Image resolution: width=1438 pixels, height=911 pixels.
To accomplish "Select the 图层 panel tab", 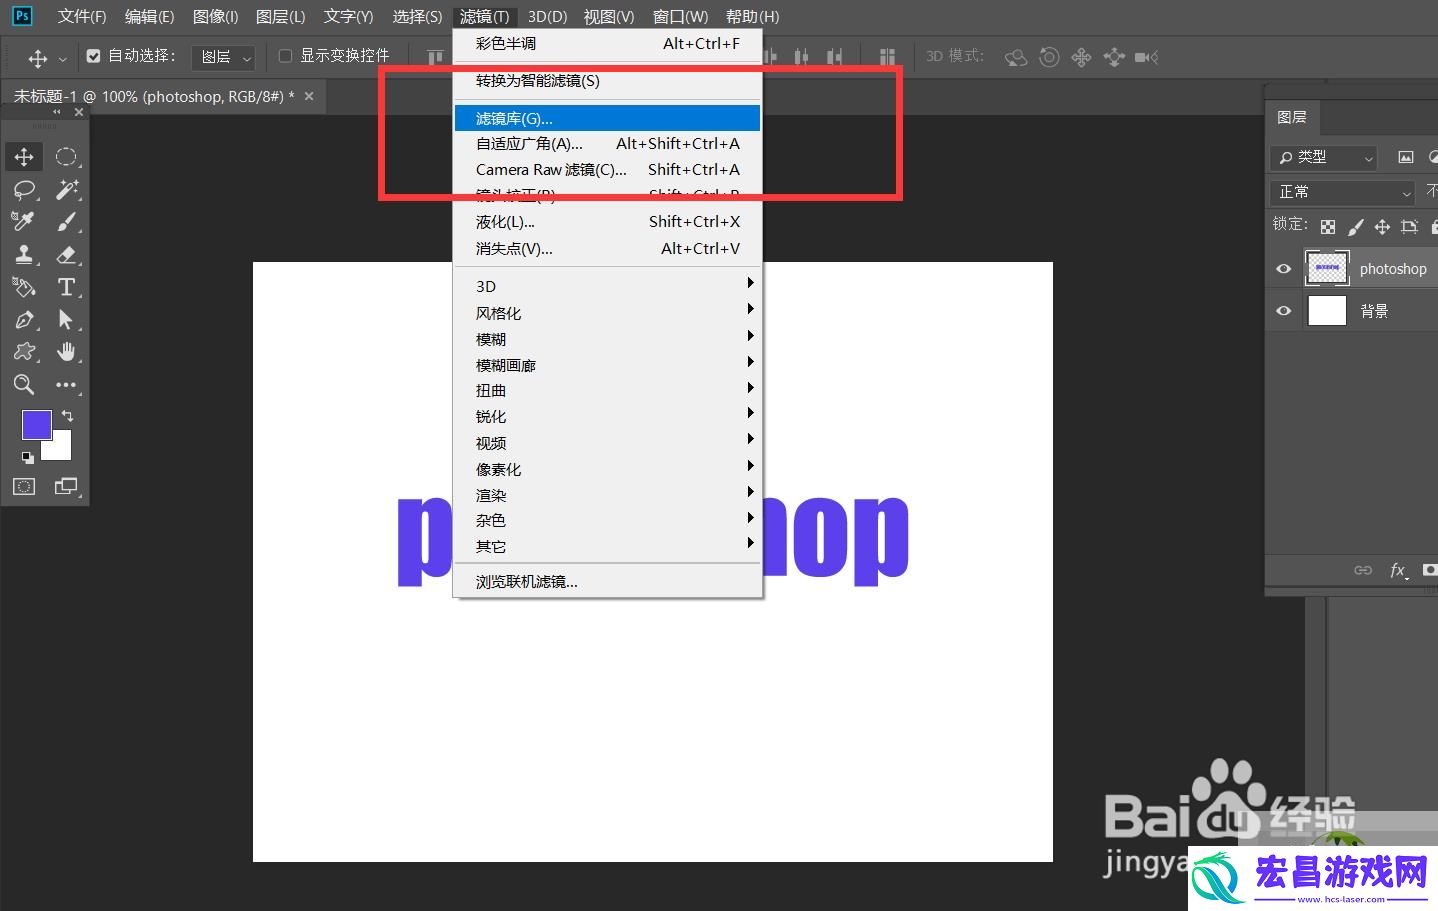I will point(1292,117).
